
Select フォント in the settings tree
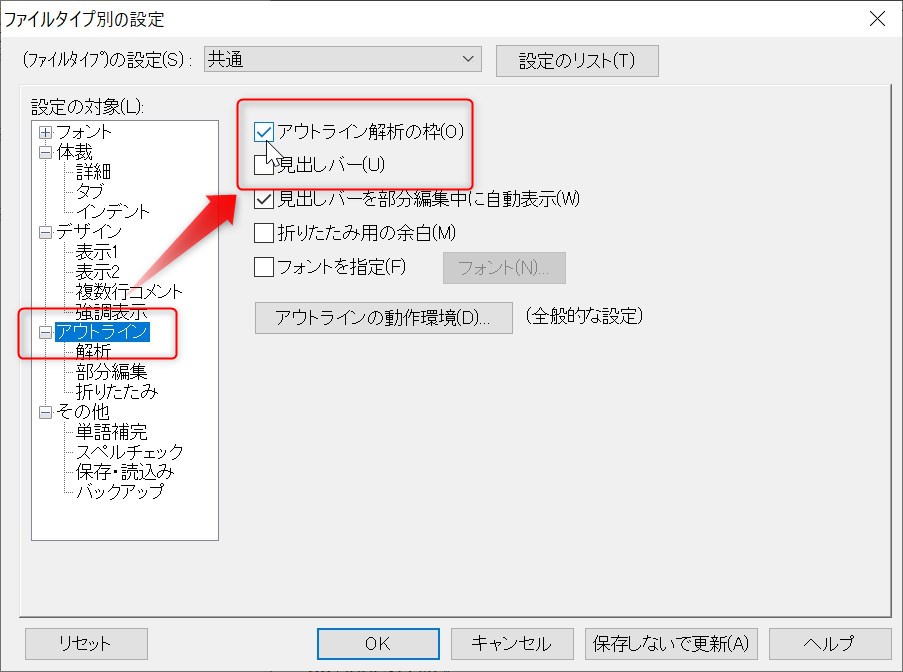84,132
